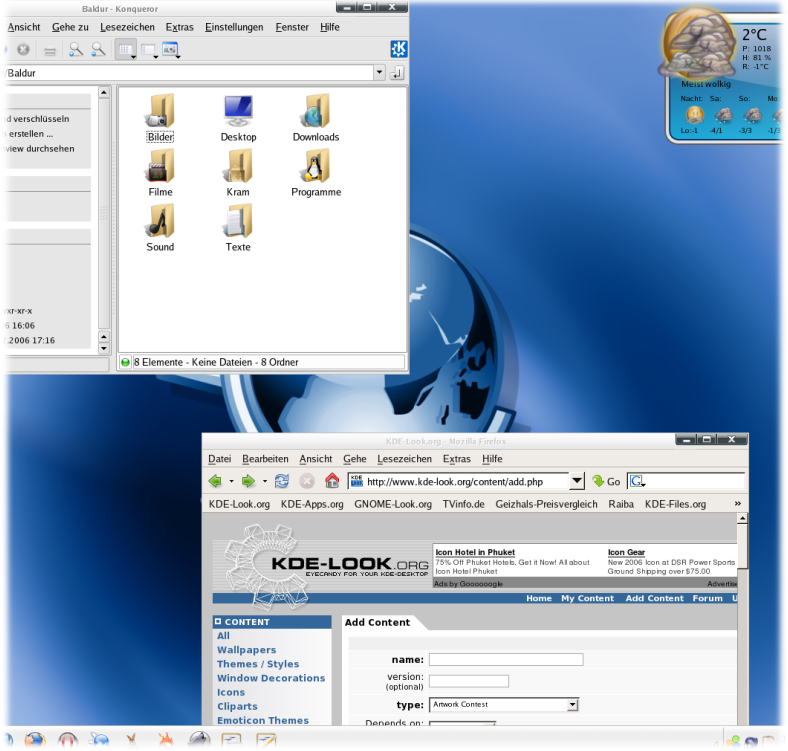Click the Konqueror stop loading icon
The width and height of the screenshot is (788, 751).
tap(23, 49)
